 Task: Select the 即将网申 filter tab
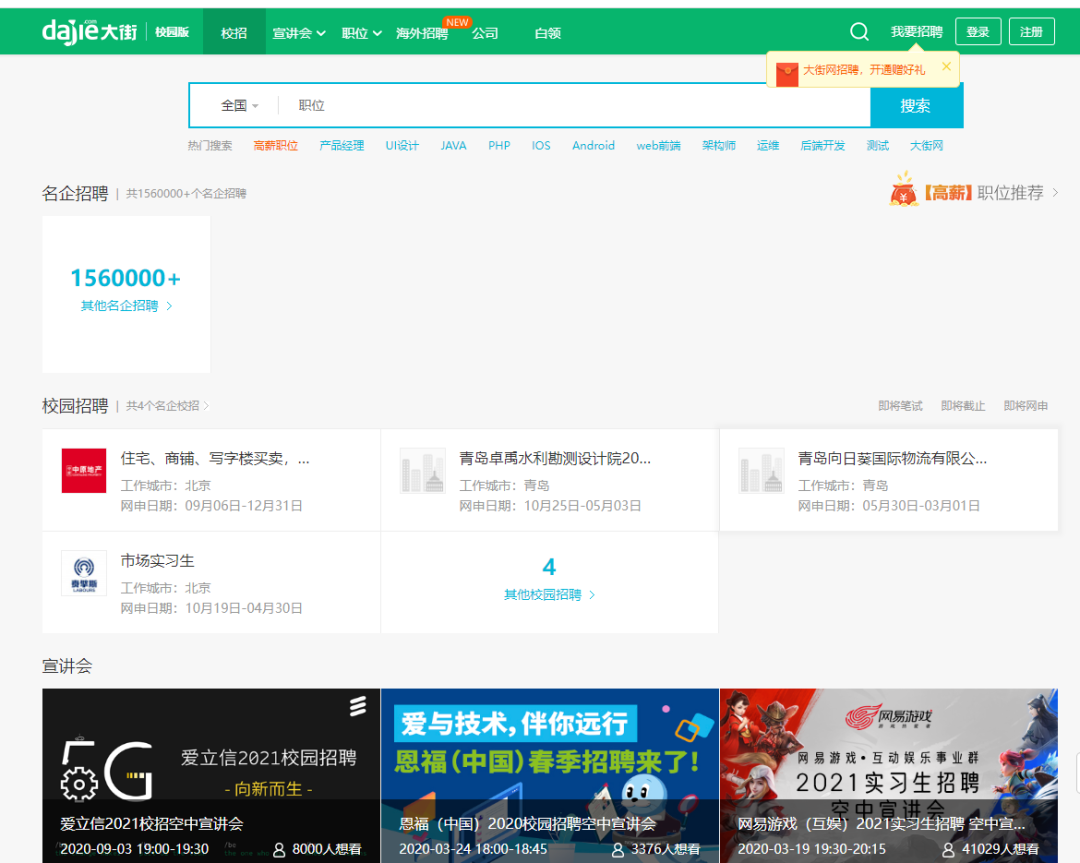[1026, 406]
